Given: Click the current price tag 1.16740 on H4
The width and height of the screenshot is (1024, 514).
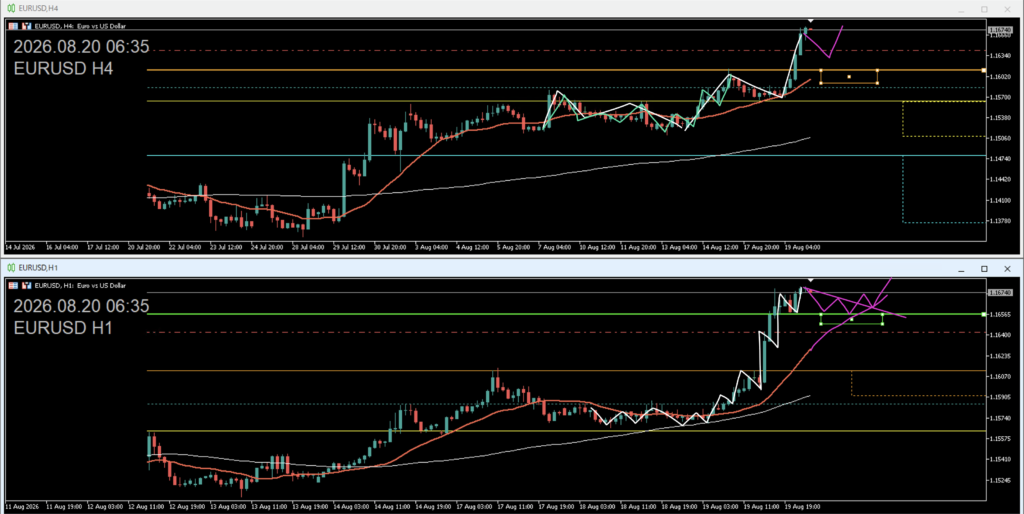Looking at the screenshot, I should coord(1000,30).
